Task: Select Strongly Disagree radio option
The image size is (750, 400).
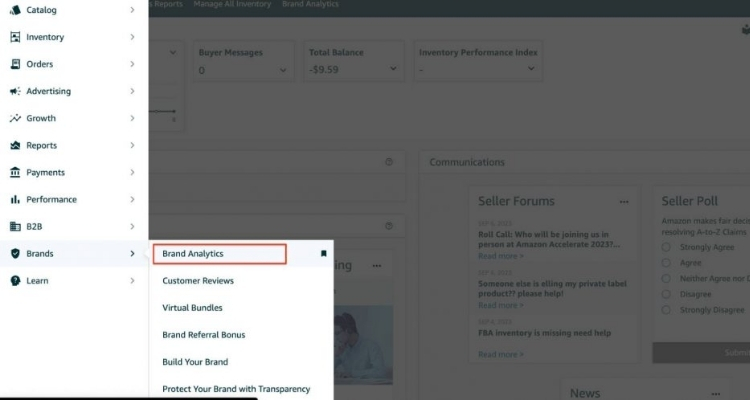Action: [666, 310]
